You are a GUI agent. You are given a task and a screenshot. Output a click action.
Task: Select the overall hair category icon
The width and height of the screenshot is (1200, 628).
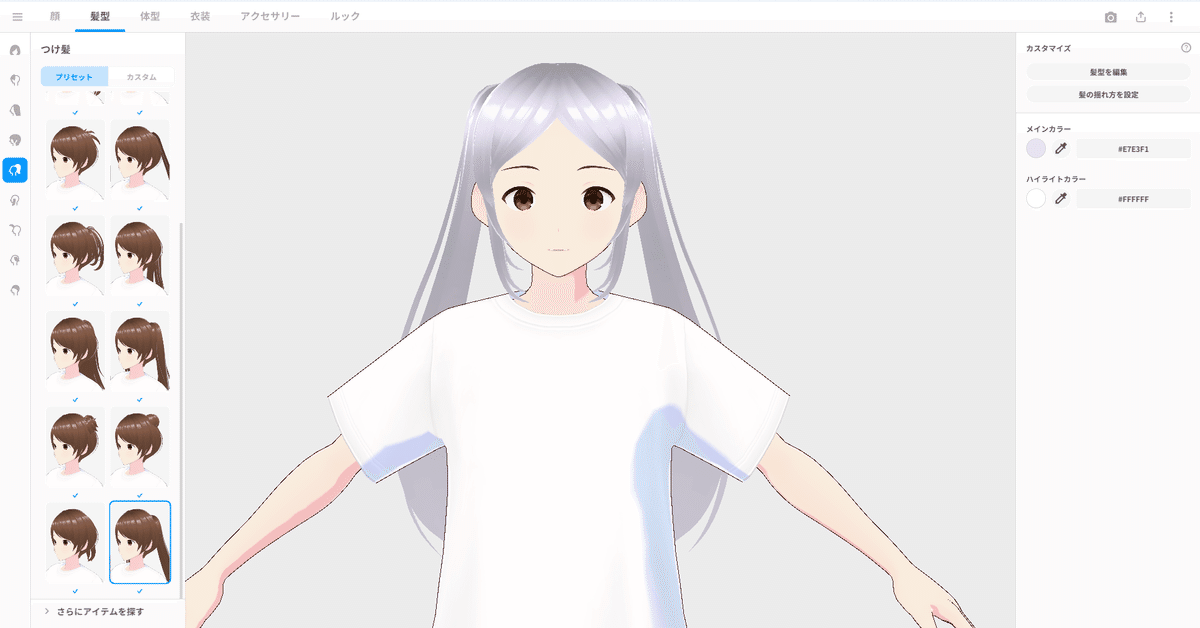point(15,140)
